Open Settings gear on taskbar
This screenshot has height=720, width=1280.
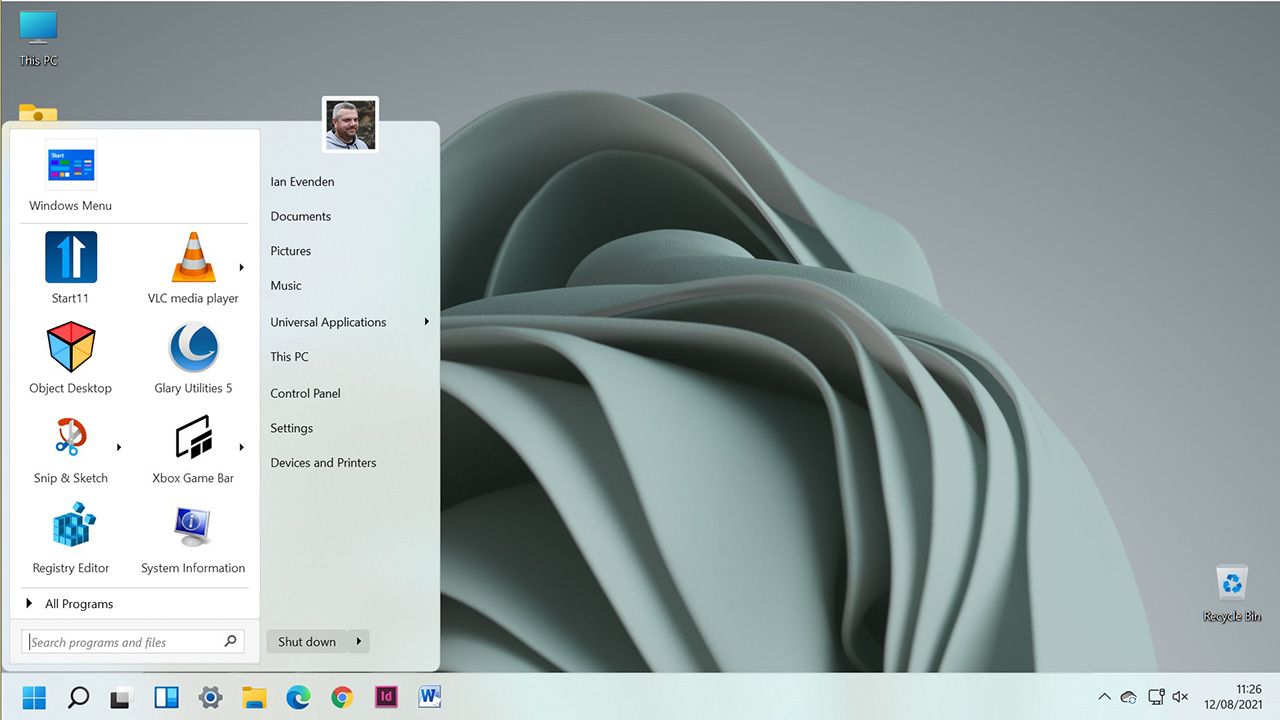click(210, 697)
